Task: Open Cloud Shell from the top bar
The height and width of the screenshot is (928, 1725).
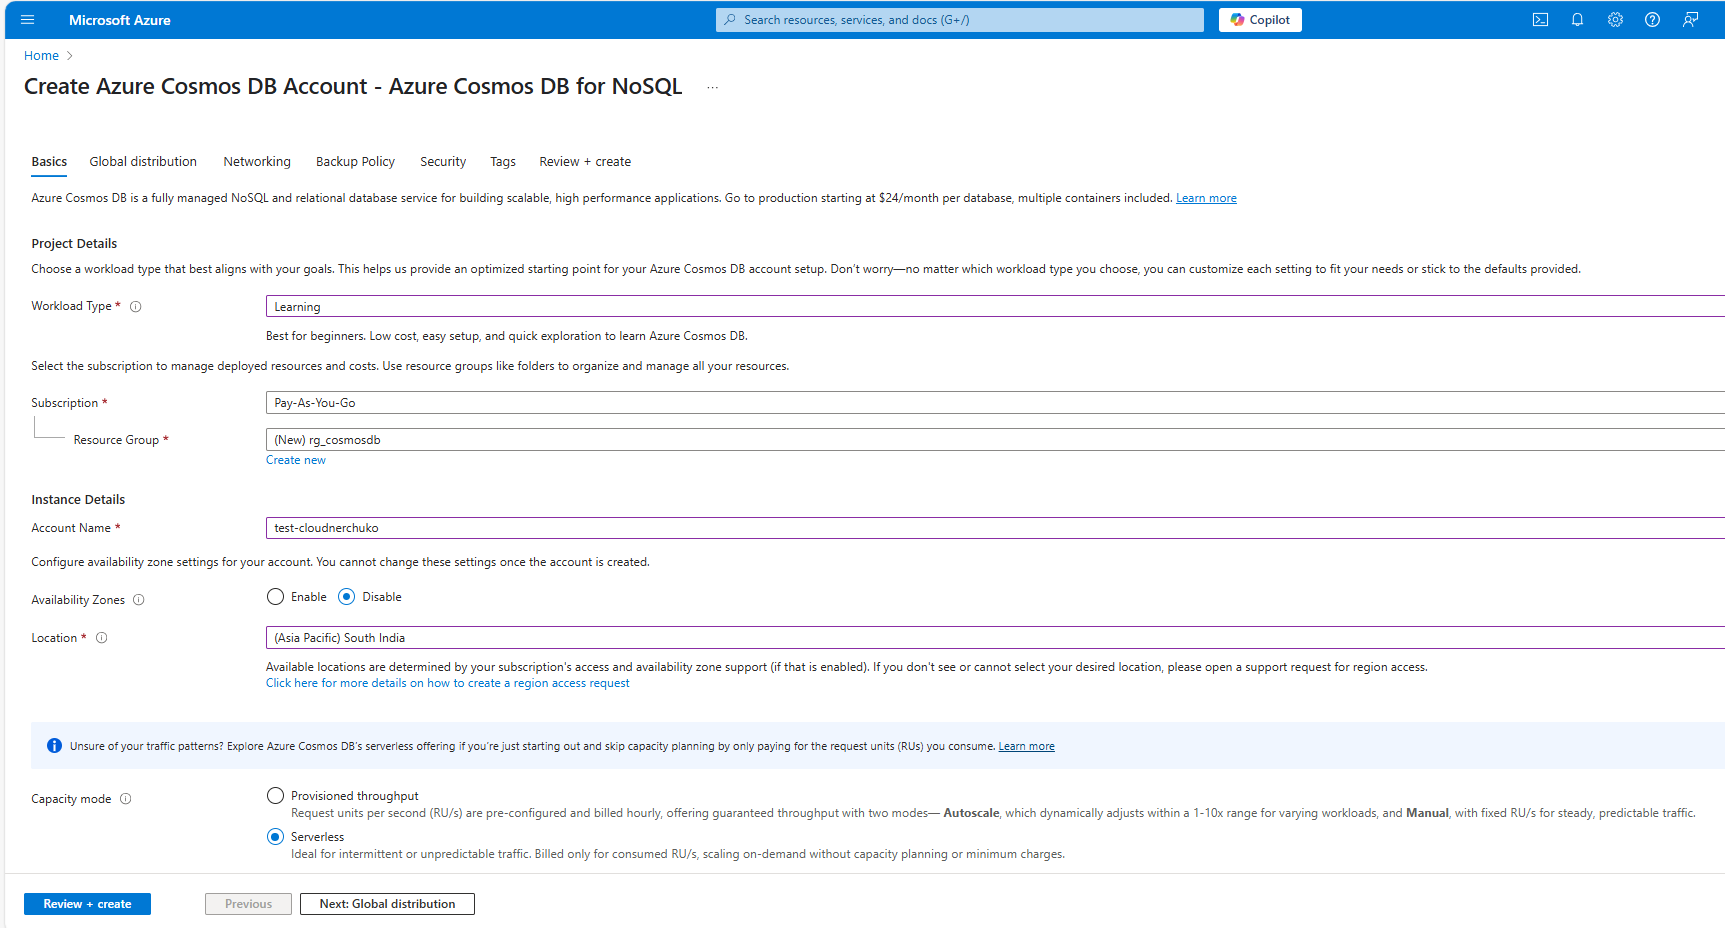Action: (1540, 20)
